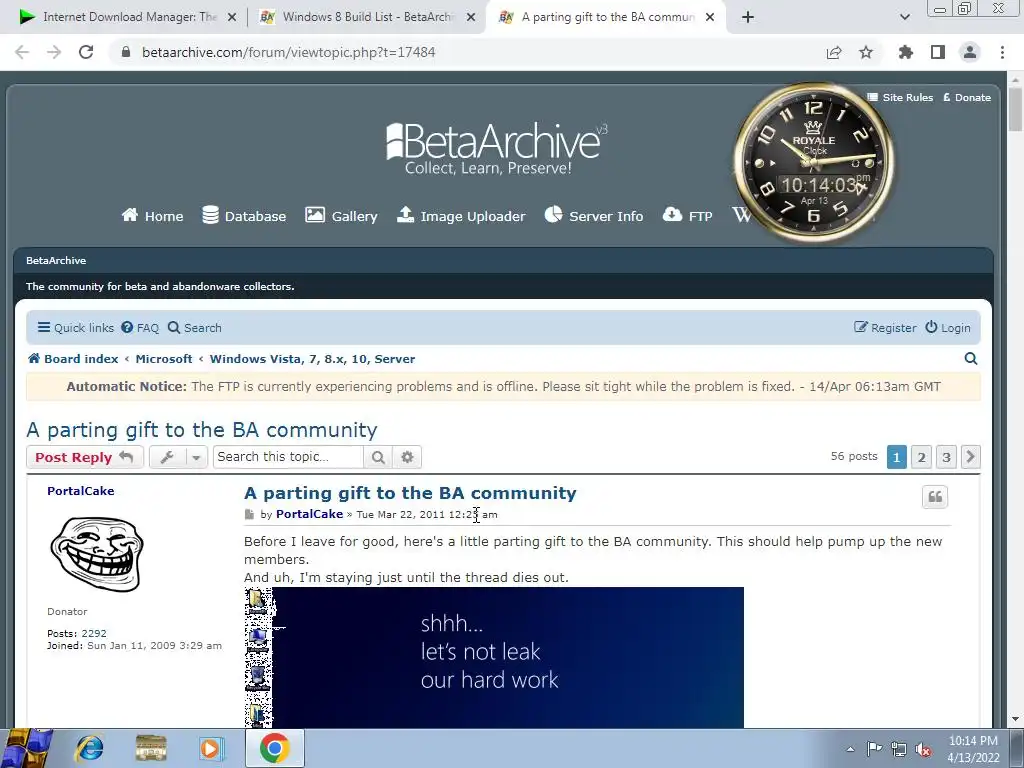Click the PortalCake author link in post byline
Viewport: 1024px width, 768px height.
pyautogui.click(x=310, y=514)
